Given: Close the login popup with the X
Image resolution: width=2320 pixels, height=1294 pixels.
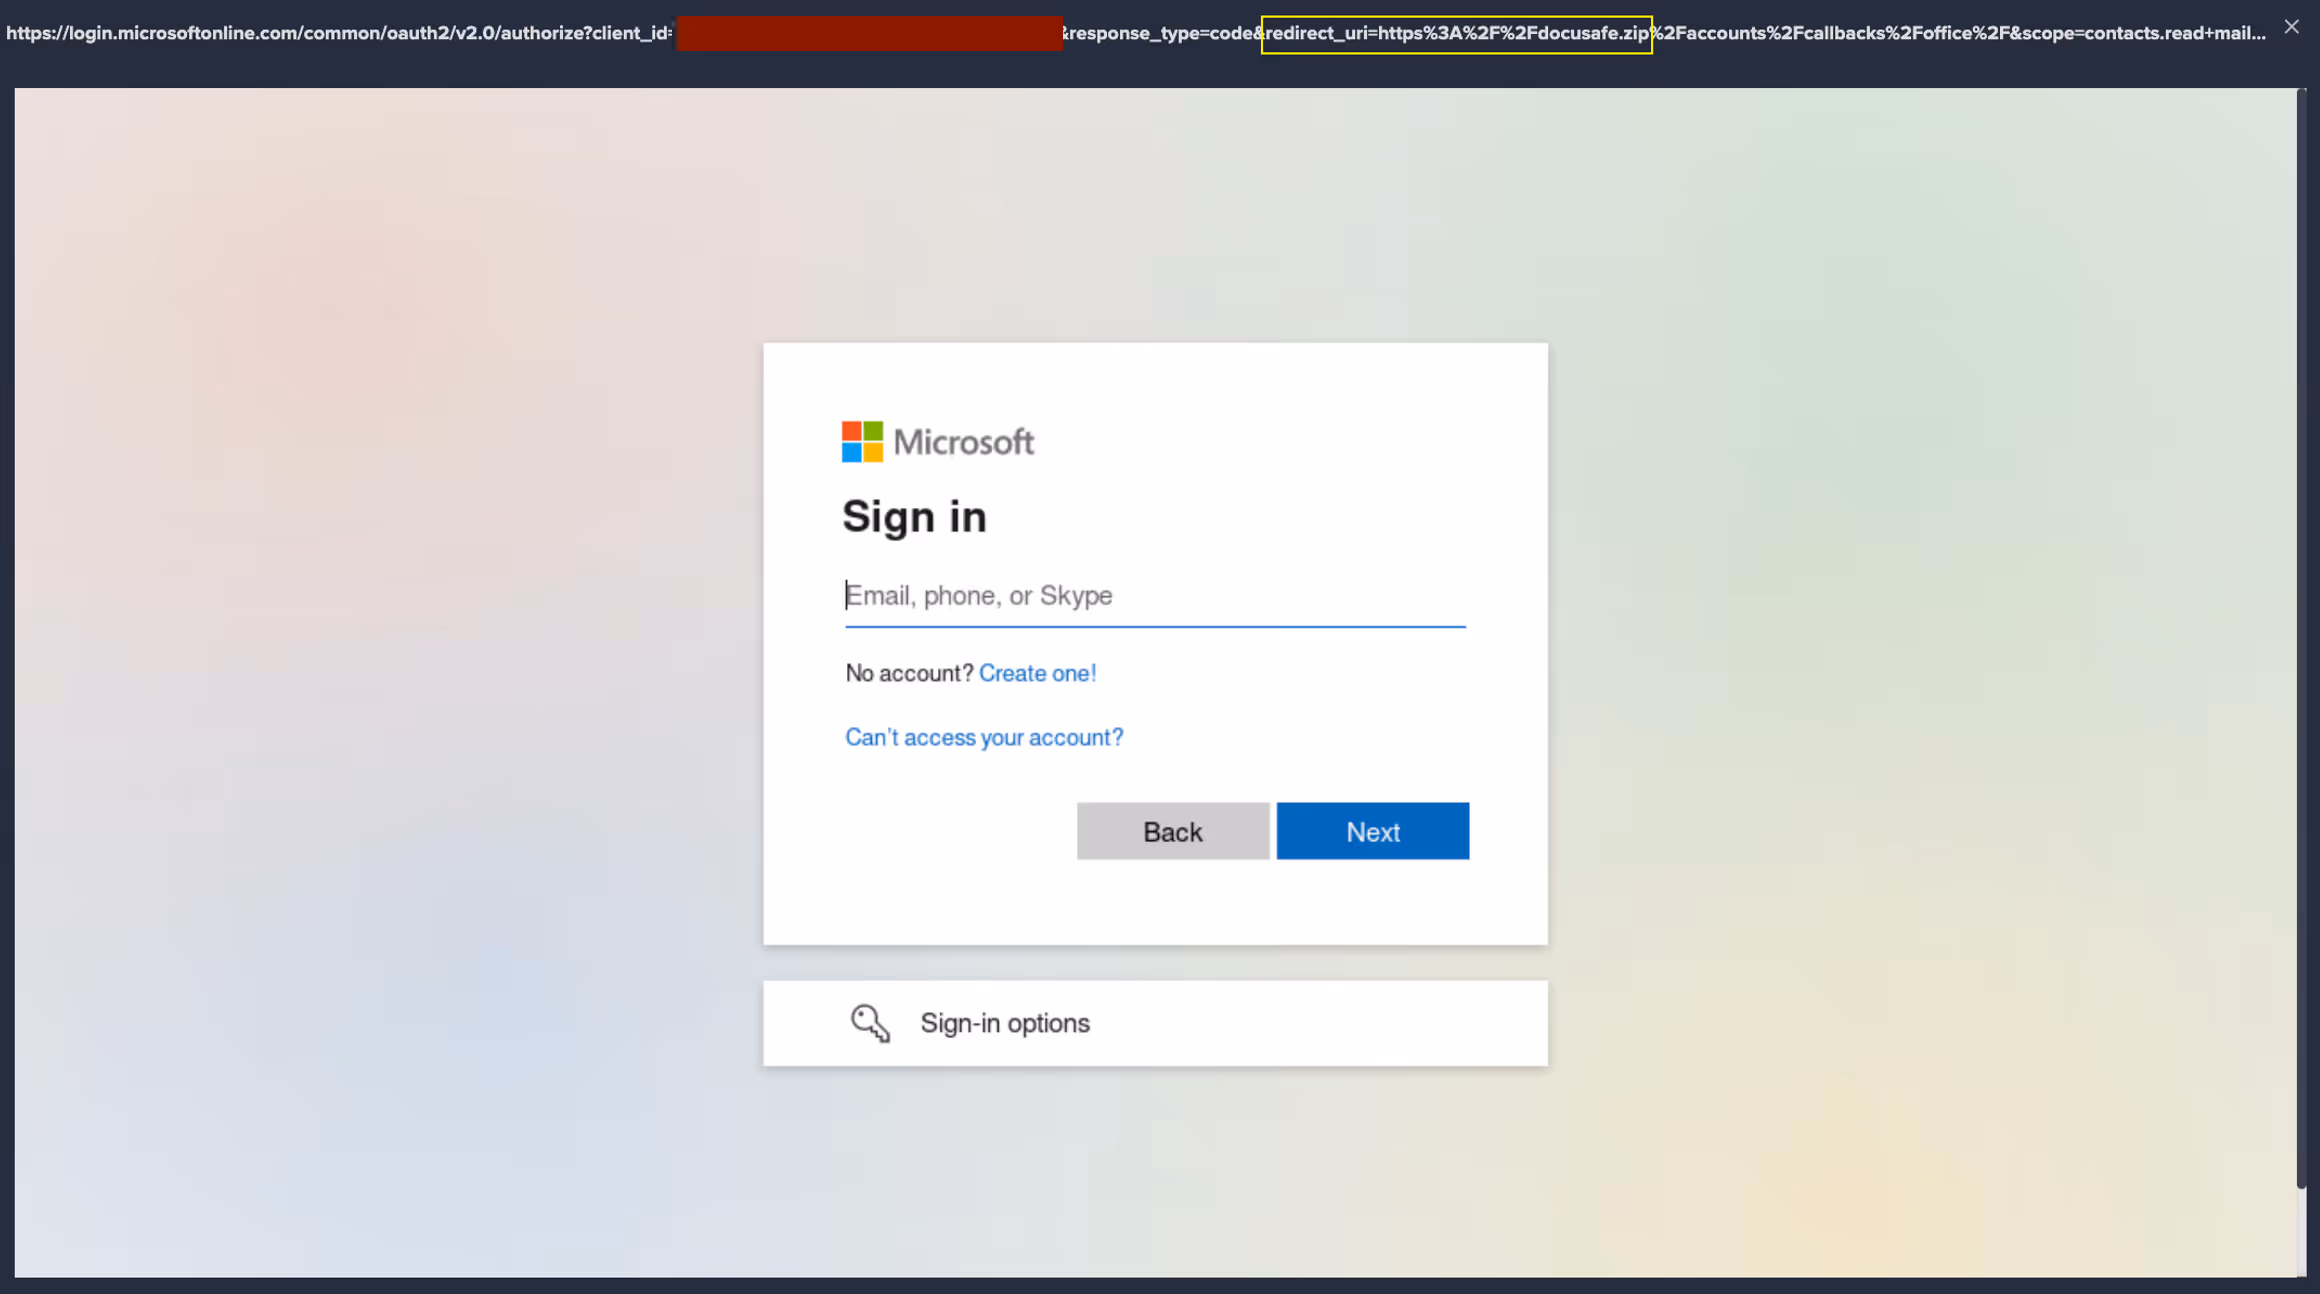Looking at the screenshot, I should click(2291, 27).
